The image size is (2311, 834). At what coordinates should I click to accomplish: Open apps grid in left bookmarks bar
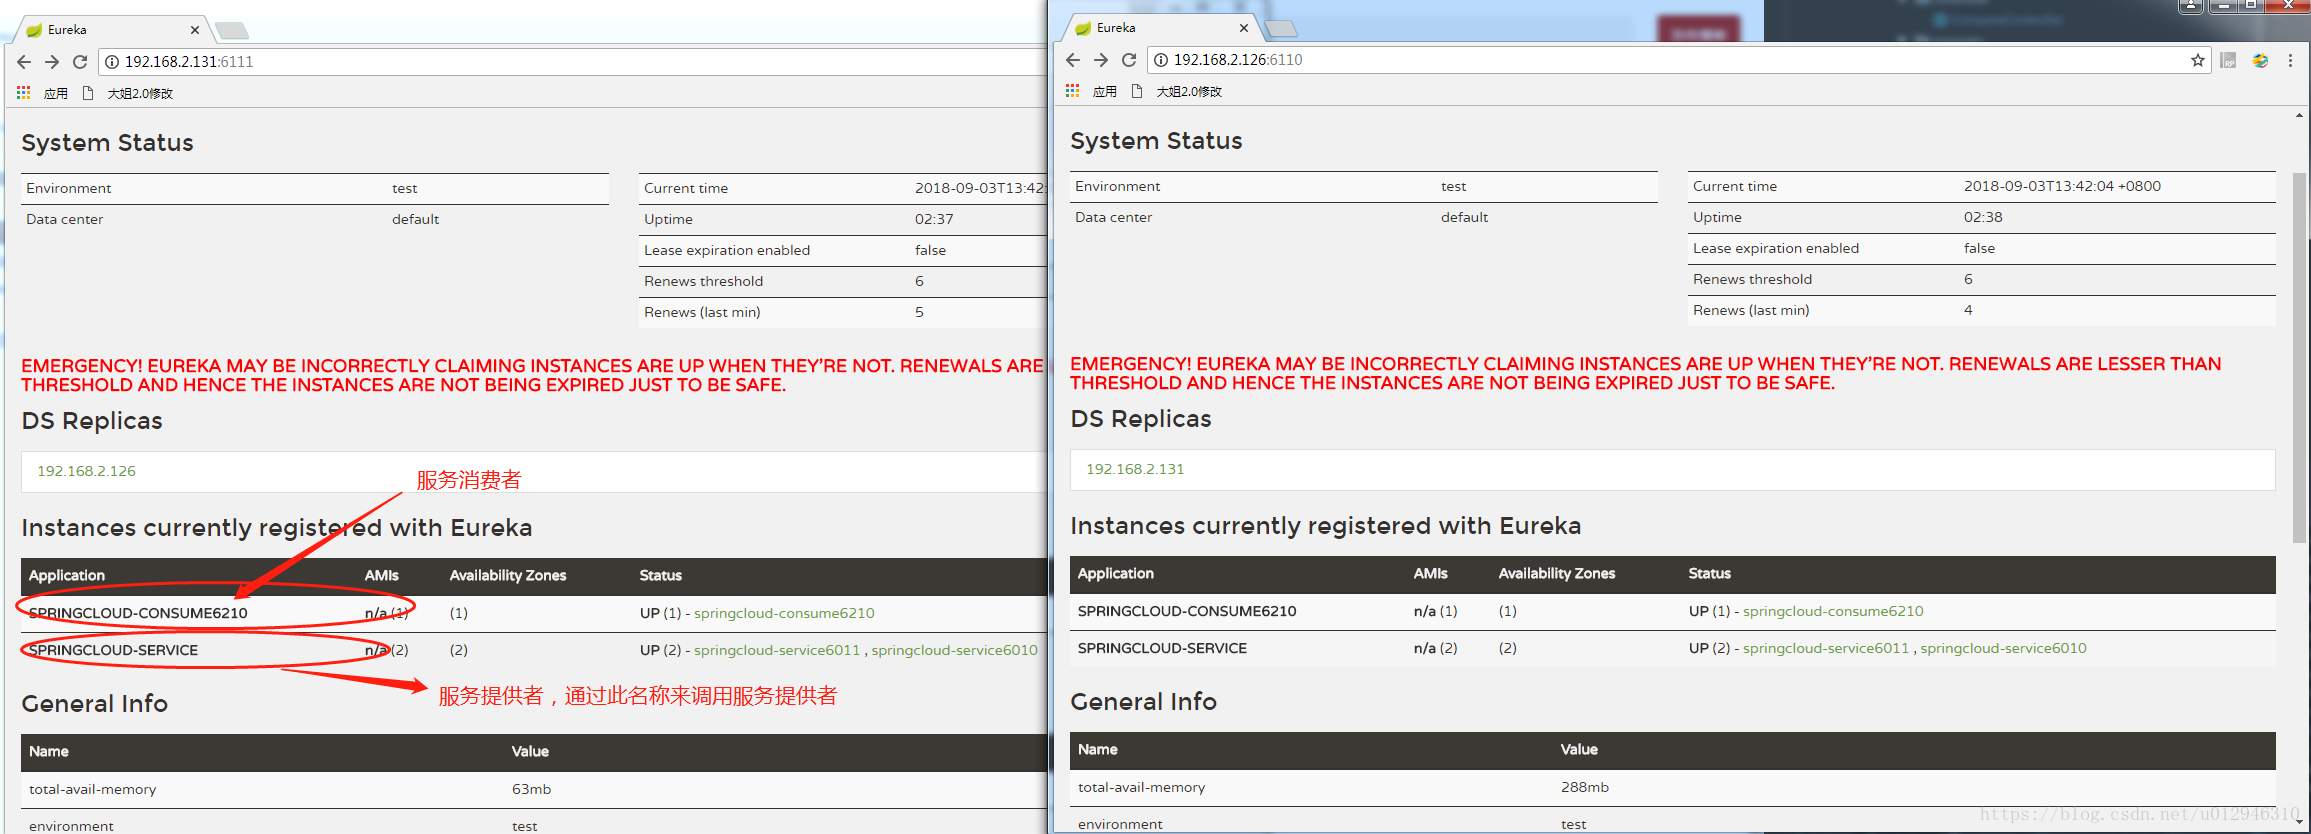(x=23, y=93)
